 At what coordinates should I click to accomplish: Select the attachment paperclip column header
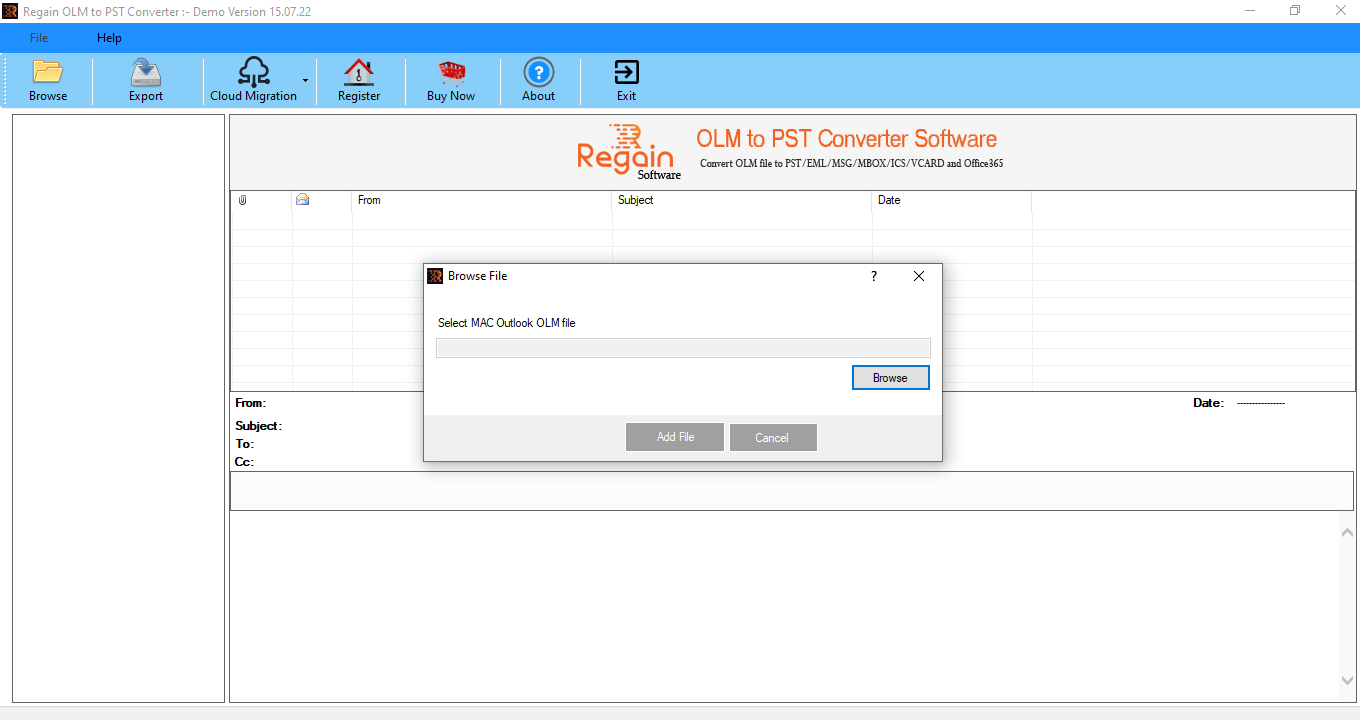[241, 200]
